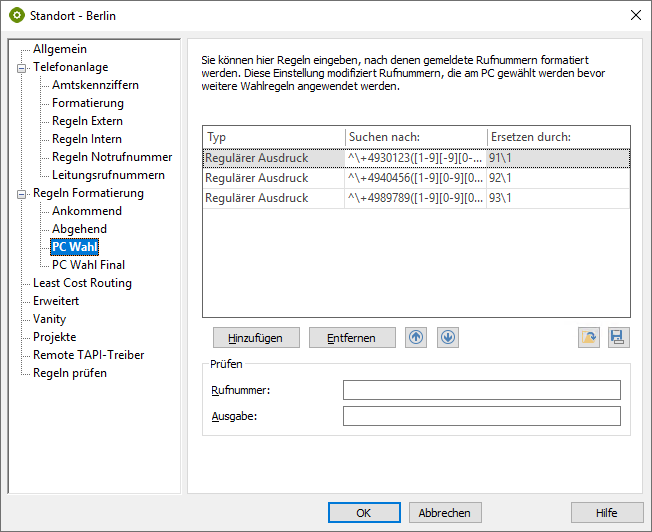
Task: Collapse the Telefonanlage tree node
Action: pyautogui.click(x=20, y=68)
